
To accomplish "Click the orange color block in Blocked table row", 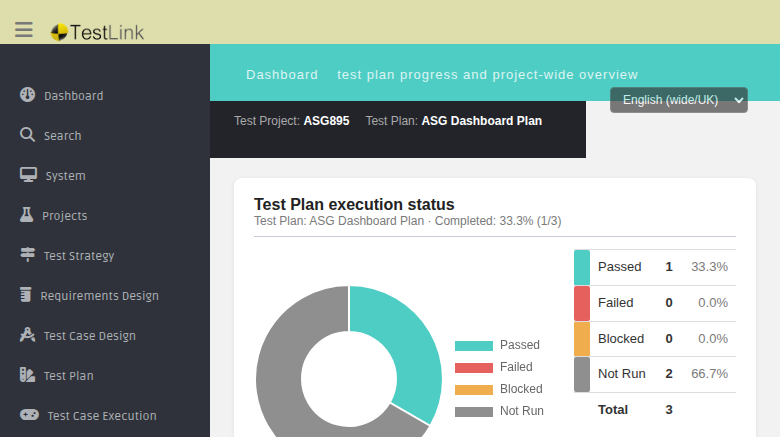I will (582, 339).
